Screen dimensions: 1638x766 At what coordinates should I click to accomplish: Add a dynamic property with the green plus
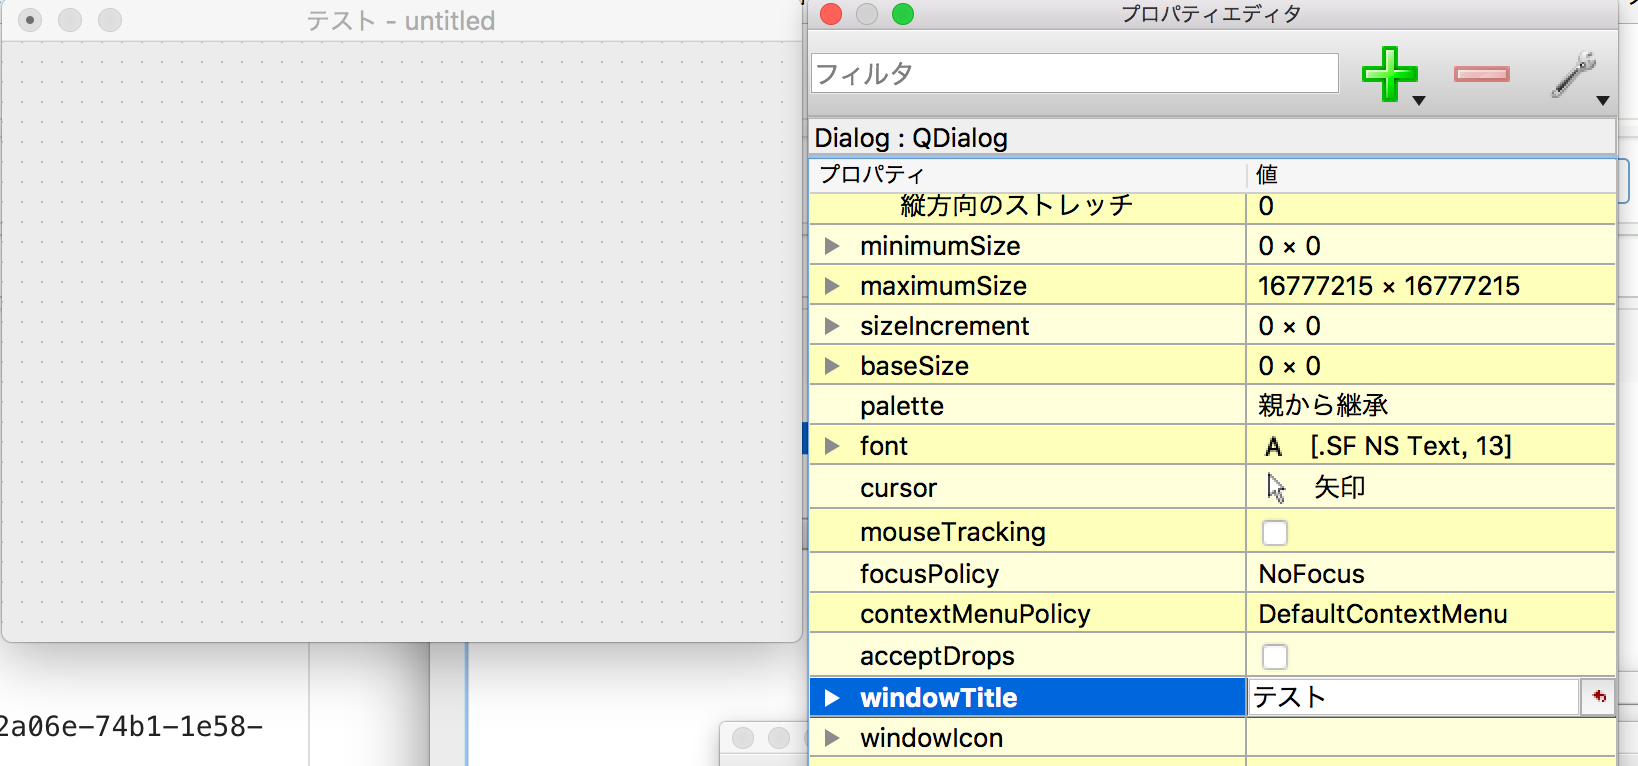(1389, 74)
